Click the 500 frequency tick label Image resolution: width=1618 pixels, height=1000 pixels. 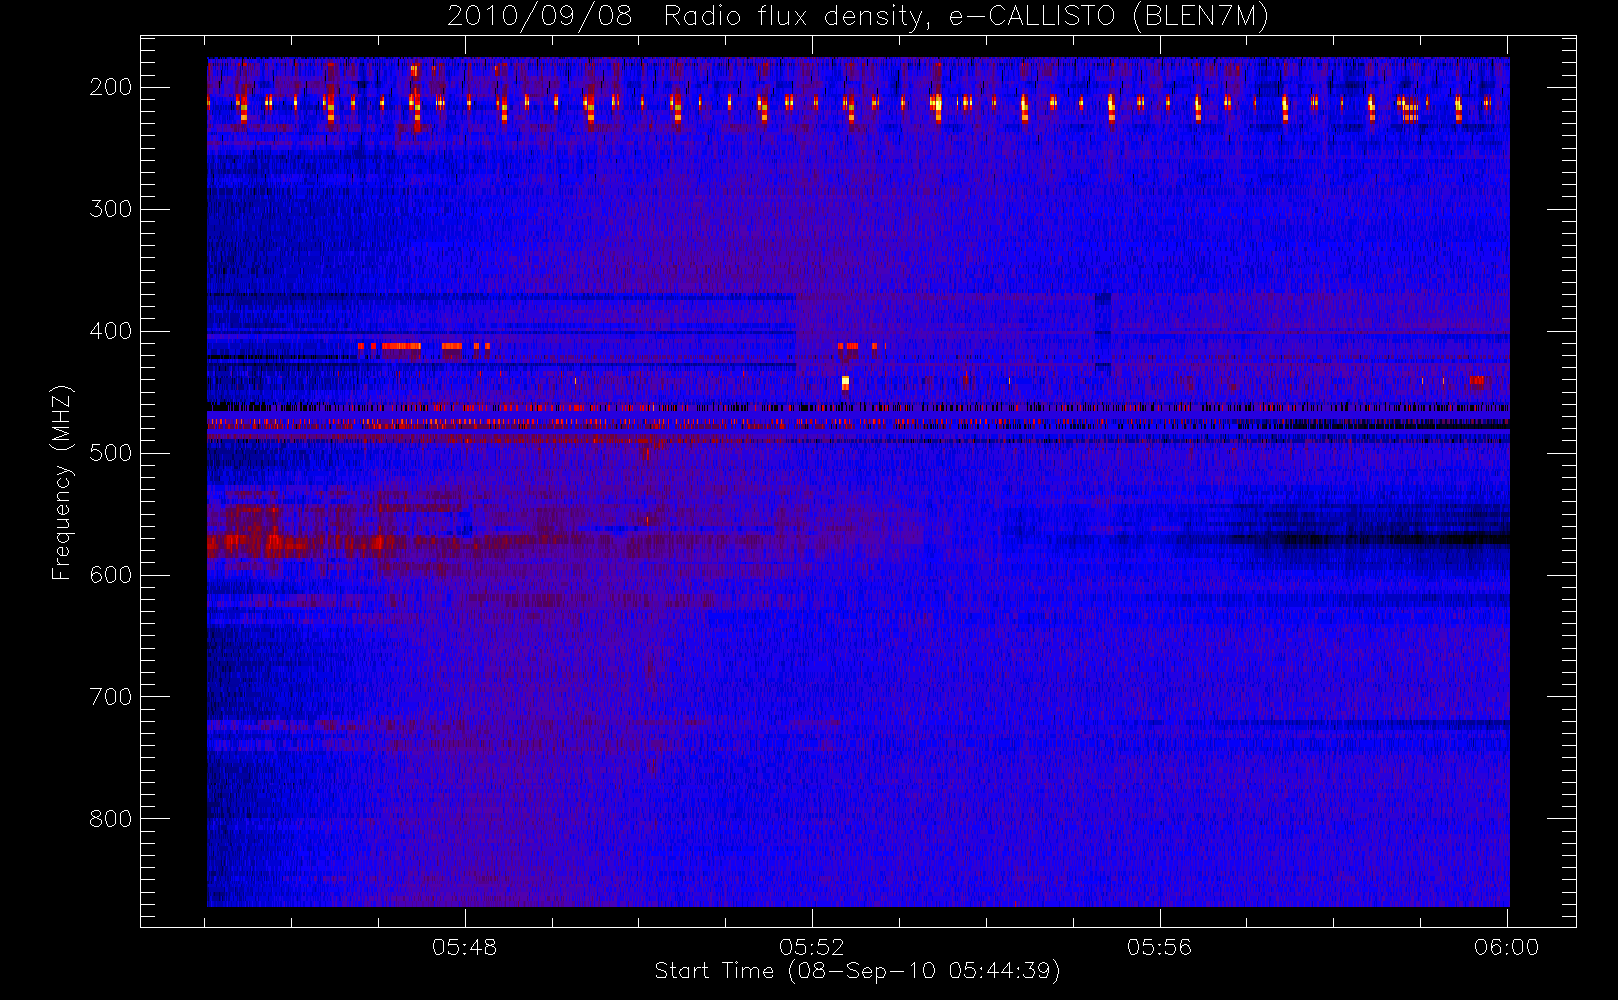click(111, 453)
